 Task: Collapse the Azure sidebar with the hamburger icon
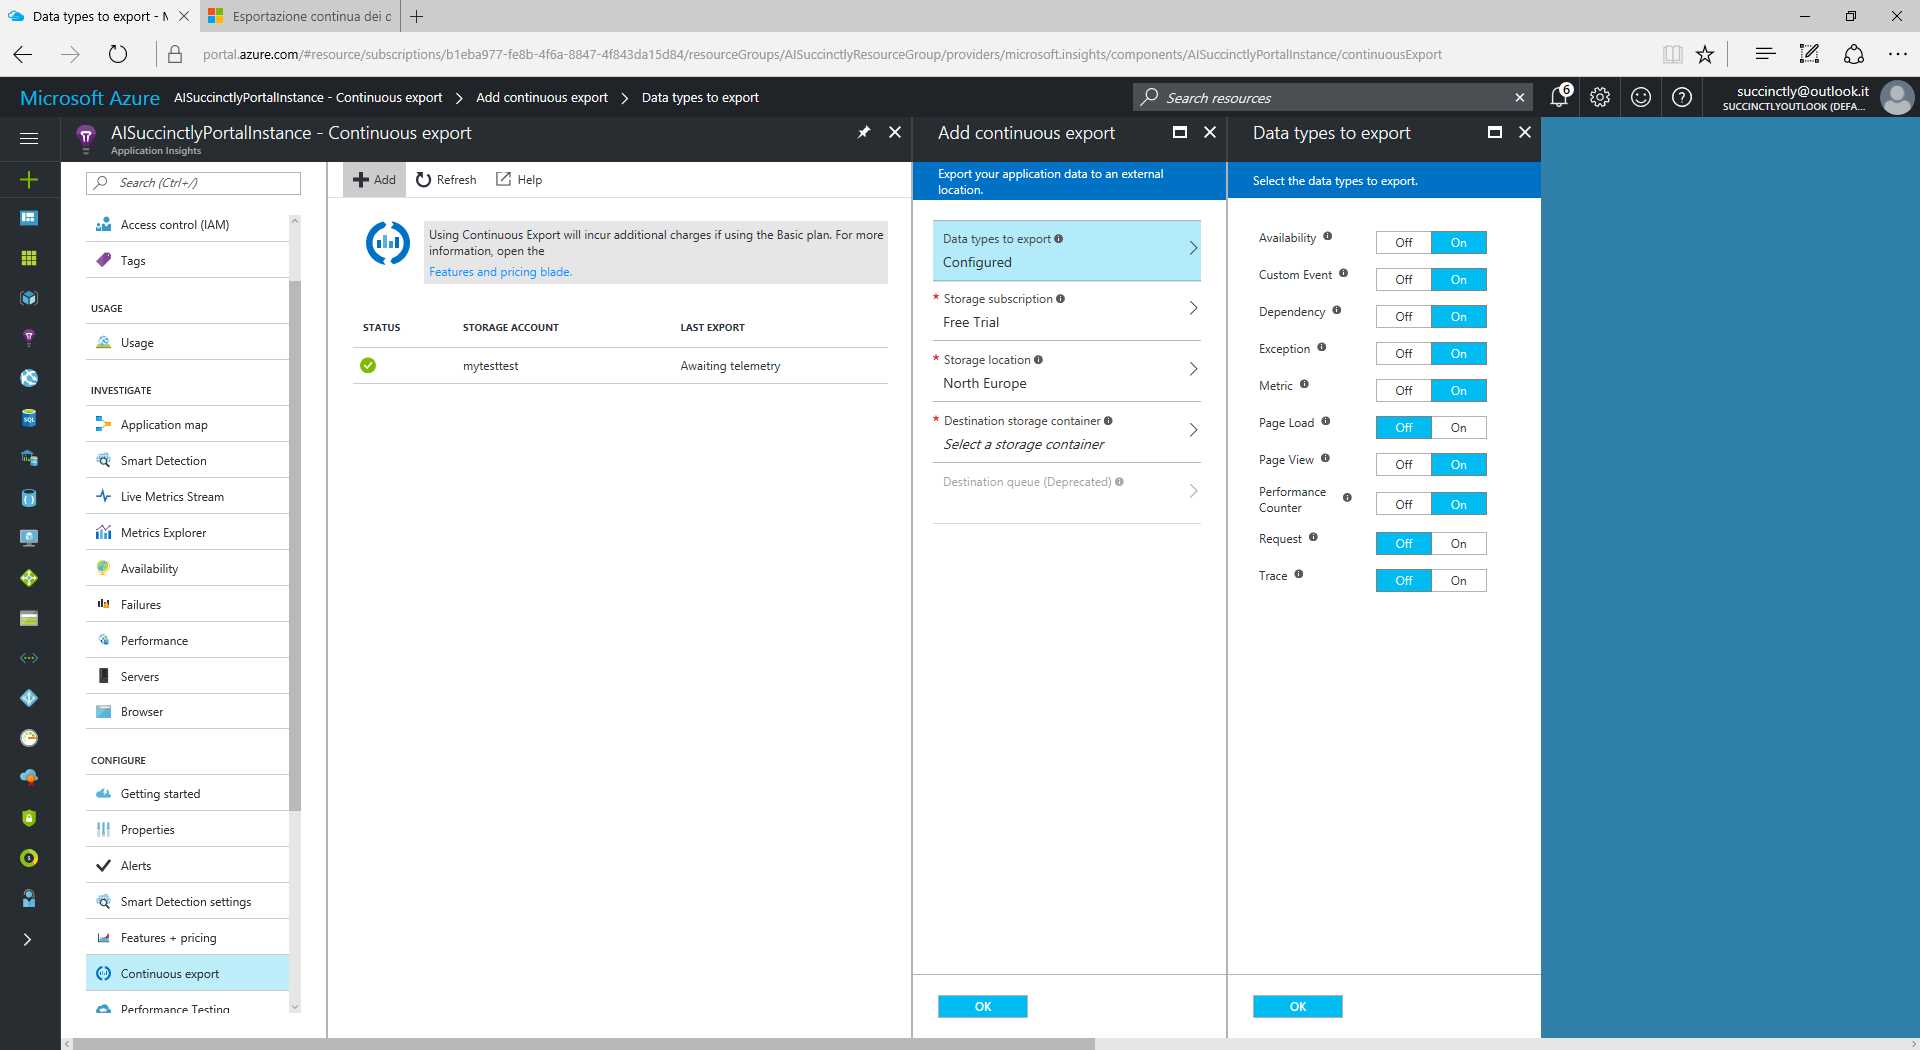29,139
